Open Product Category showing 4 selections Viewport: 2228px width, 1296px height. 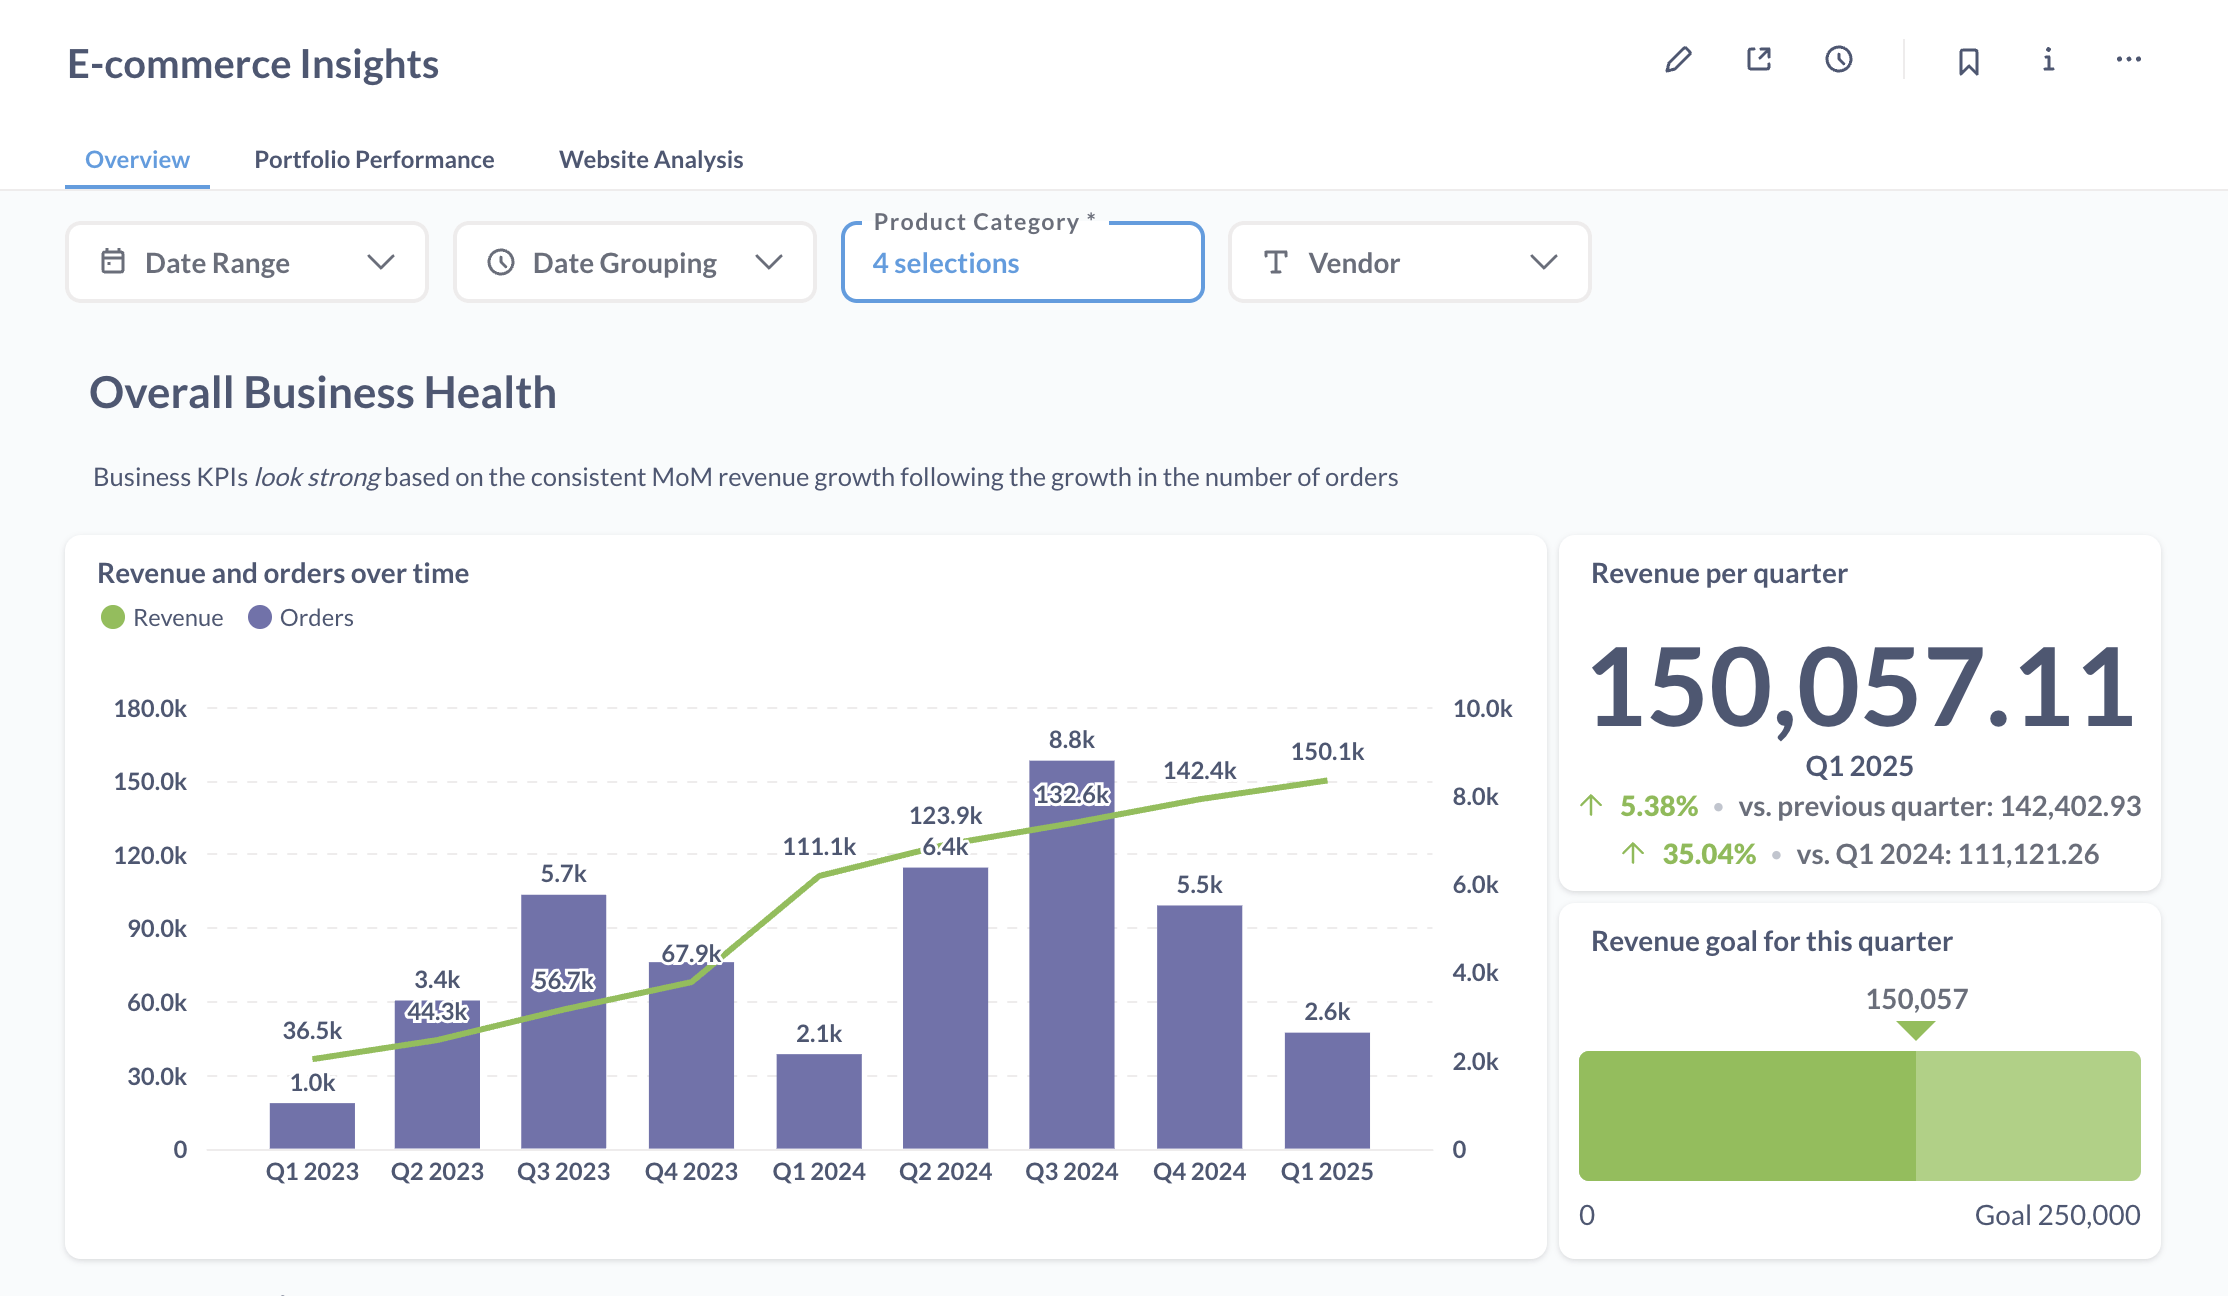tap(945, 263)
